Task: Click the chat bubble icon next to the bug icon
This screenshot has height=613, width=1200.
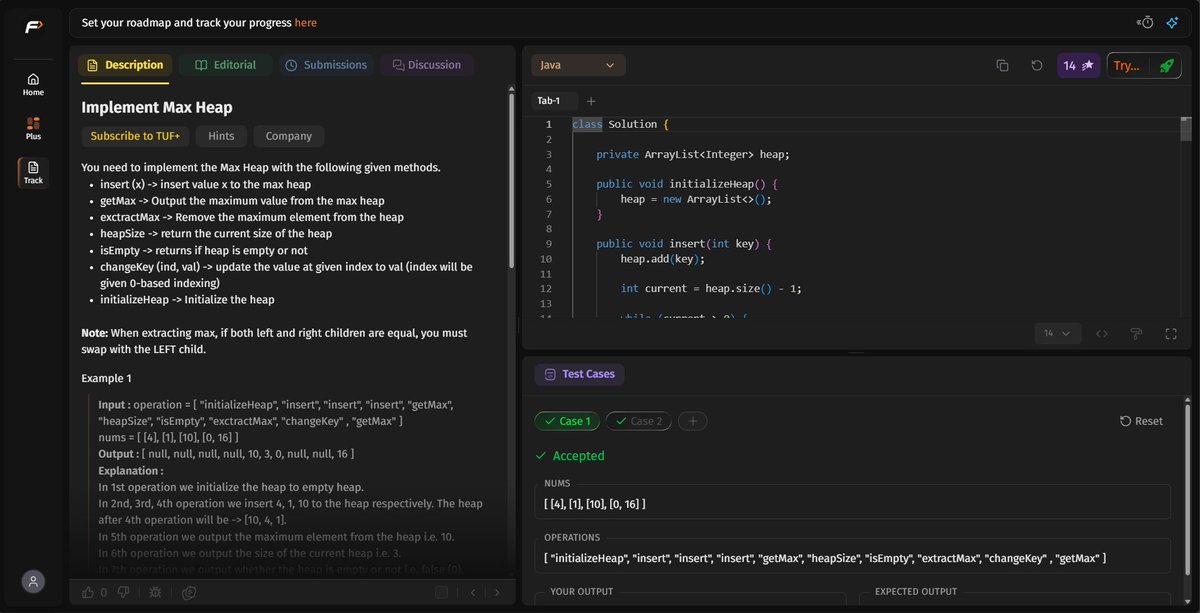Action: [x=189, y=592]
